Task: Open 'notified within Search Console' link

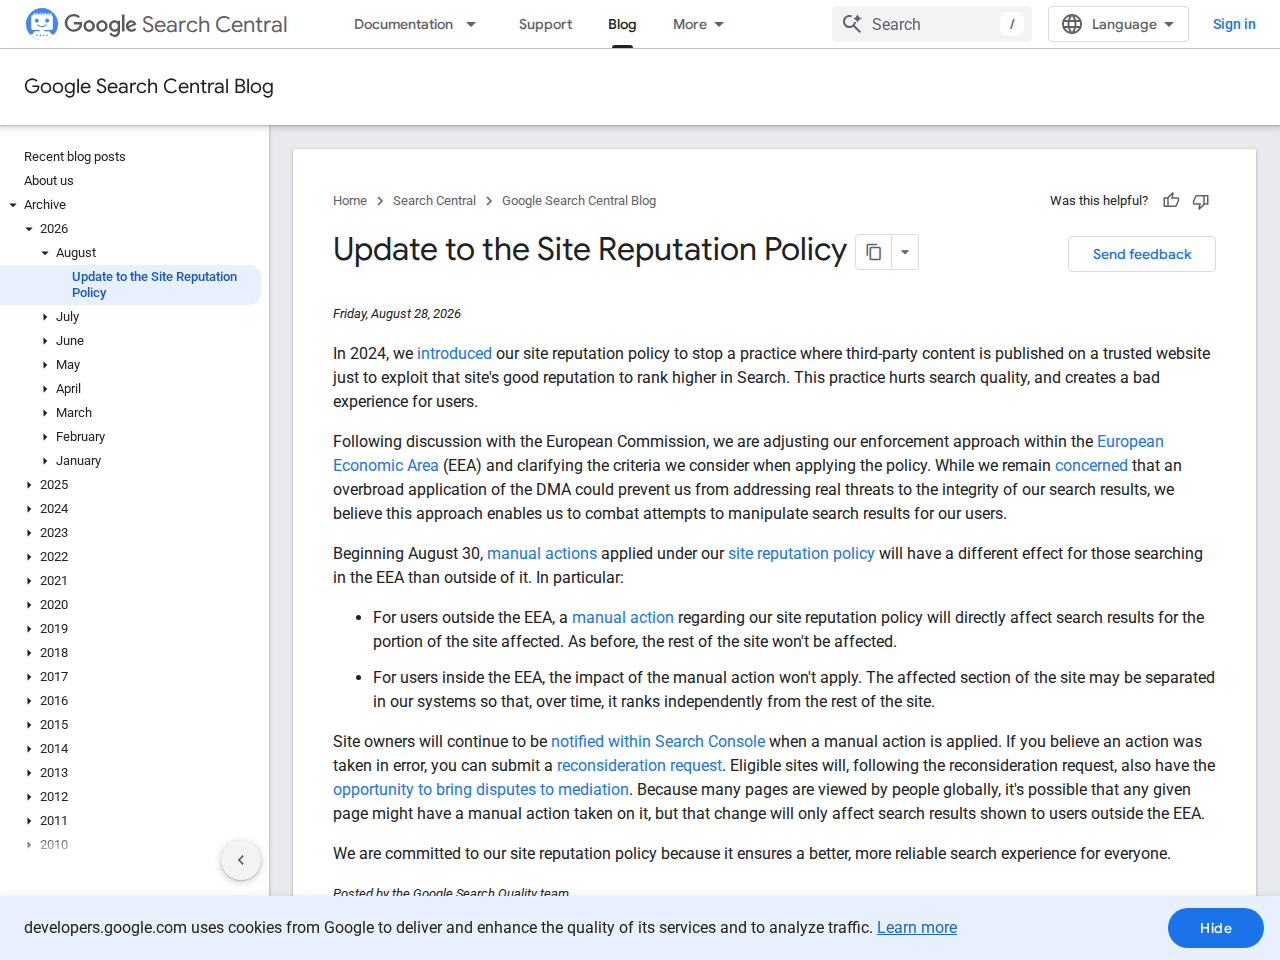Action: pyautogui.click(x=658, y=741)
